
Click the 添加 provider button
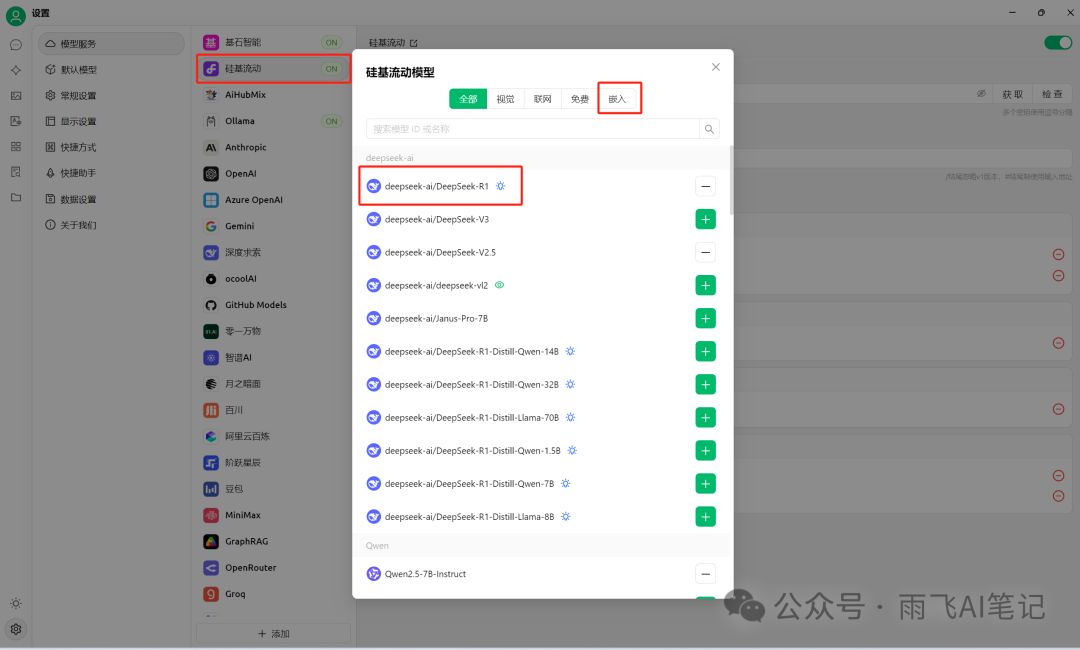click(x=273, y=633)
